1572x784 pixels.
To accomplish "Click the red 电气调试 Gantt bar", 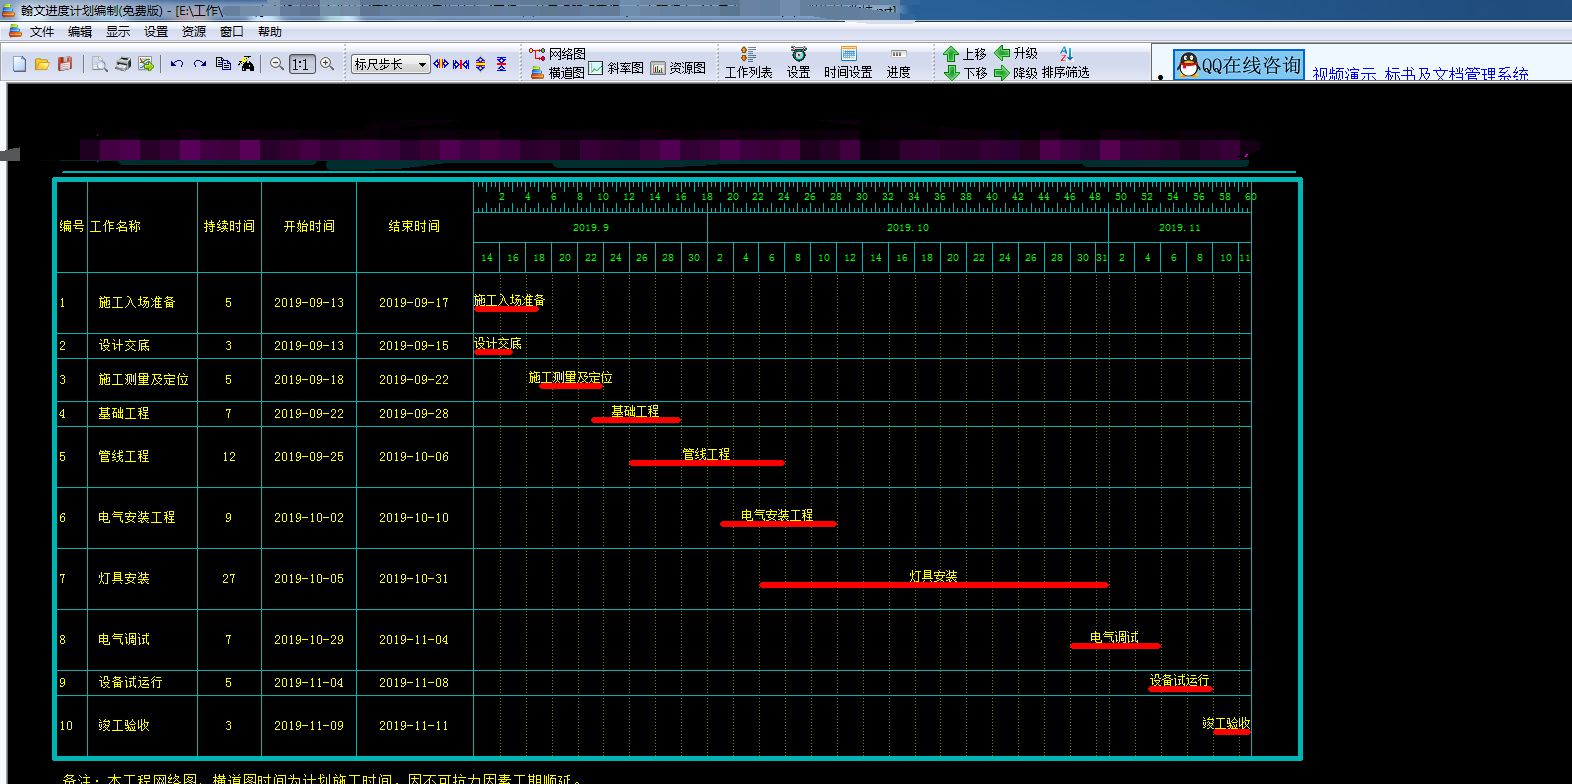I will tap(1115, 646).
